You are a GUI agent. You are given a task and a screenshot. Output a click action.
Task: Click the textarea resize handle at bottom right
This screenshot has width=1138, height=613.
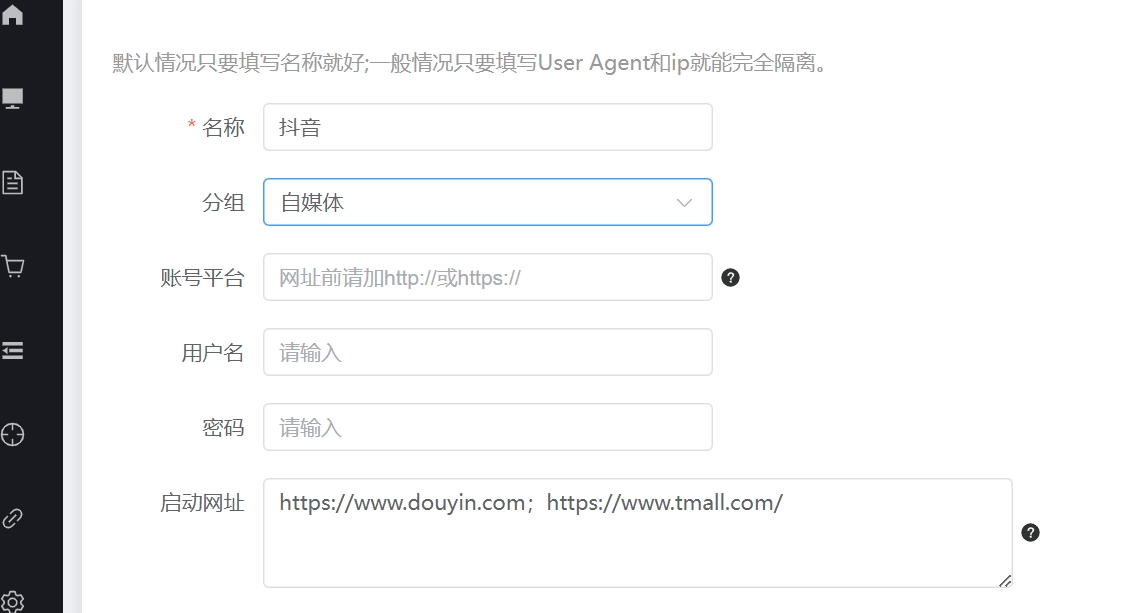tap(1006, 581)
